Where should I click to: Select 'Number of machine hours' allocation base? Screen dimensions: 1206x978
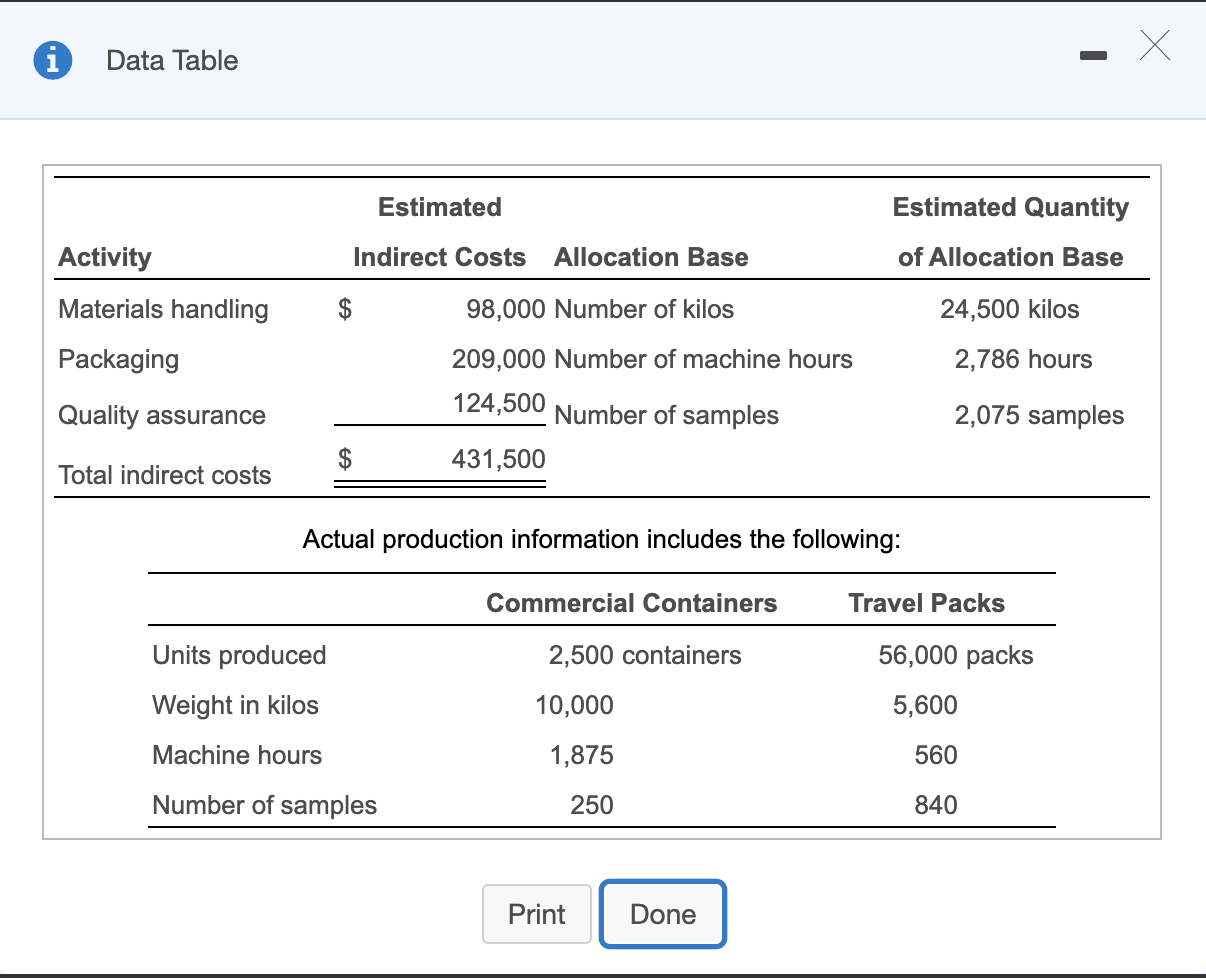coord(703,359)
